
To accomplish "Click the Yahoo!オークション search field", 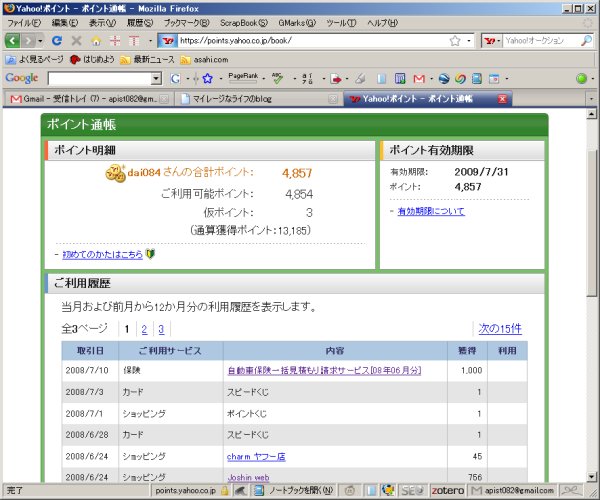I will coord(541,41).
